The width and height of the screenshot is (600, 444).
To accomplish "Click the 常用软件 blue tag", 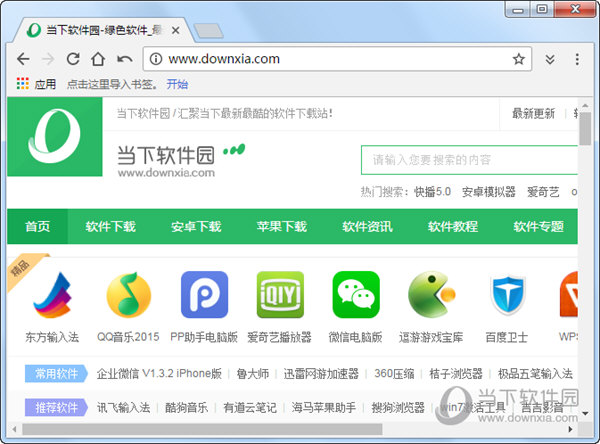I will pyautogui.click(x=56, y=374).
